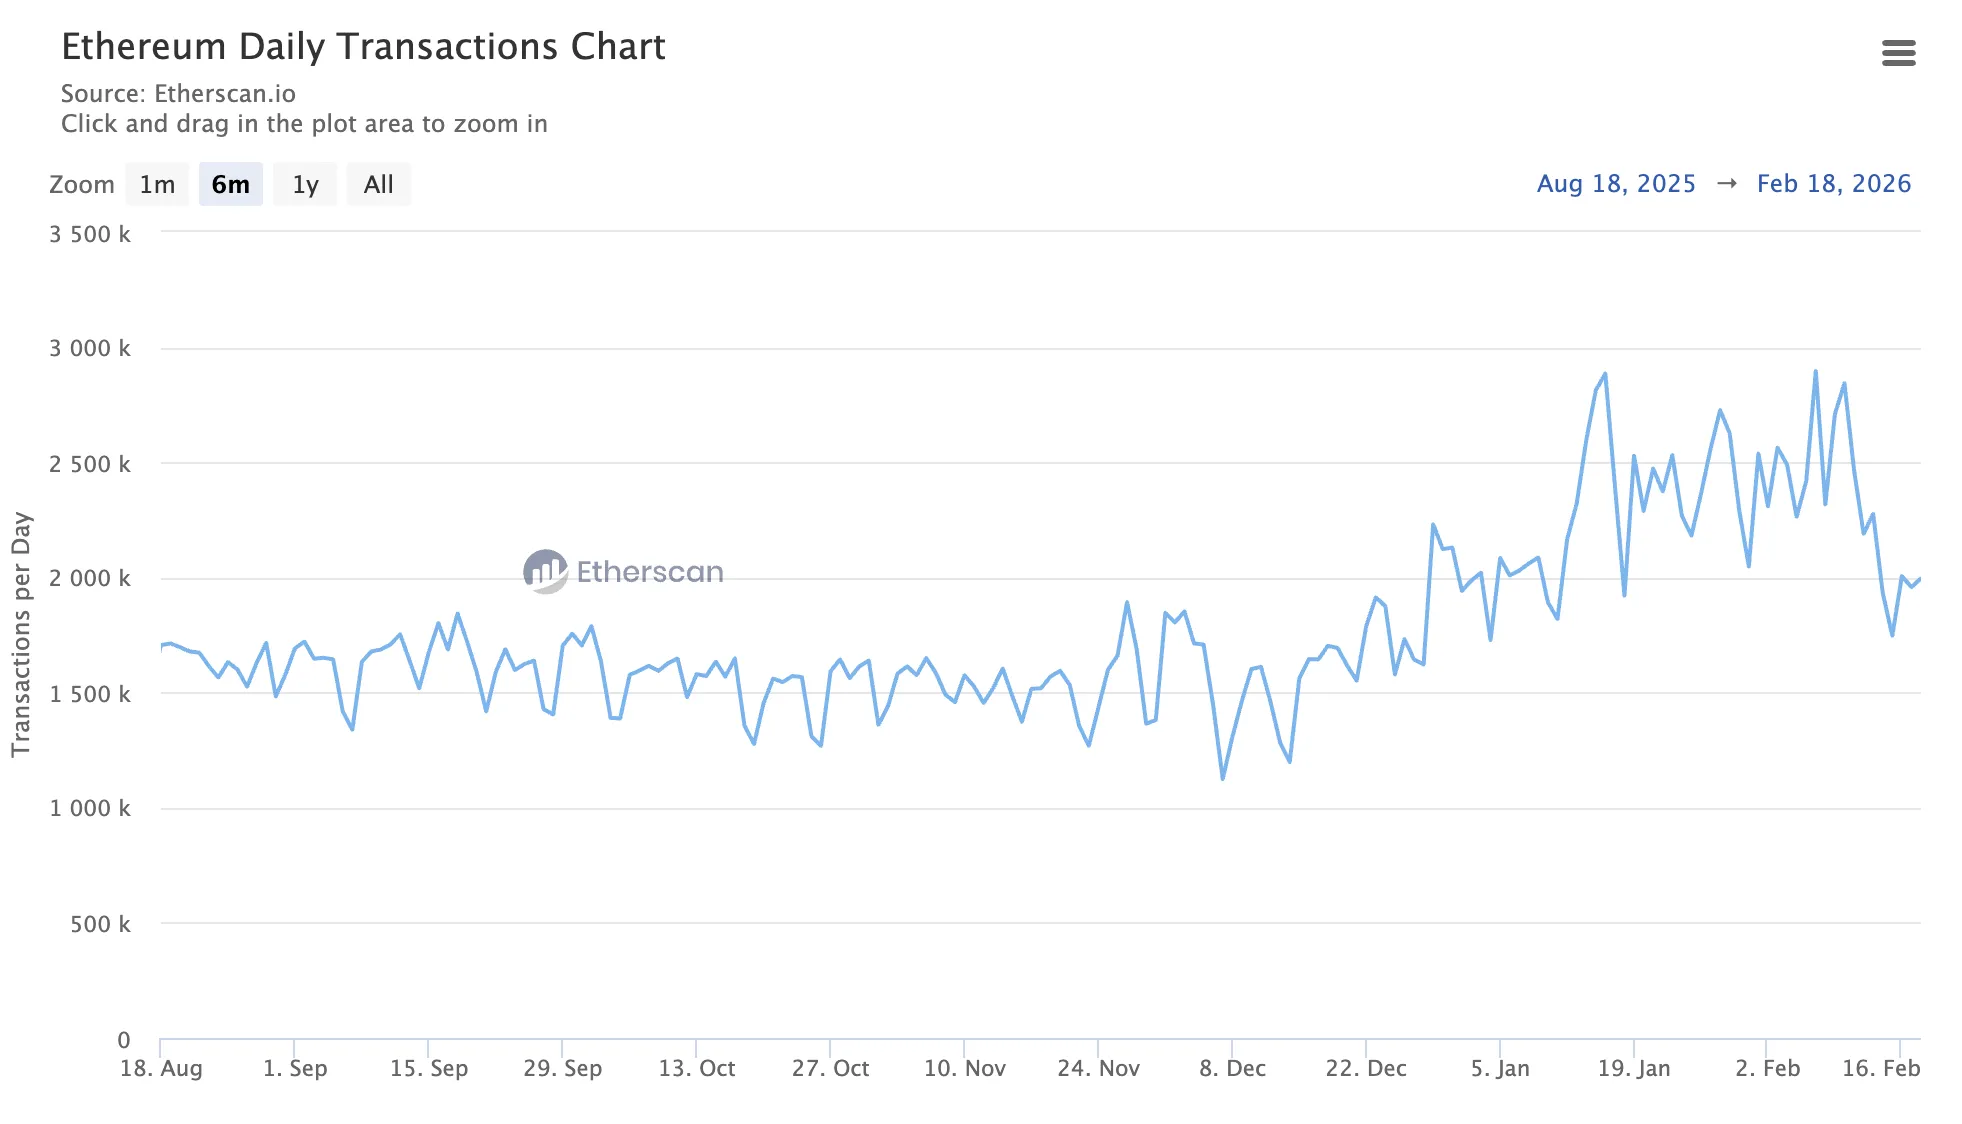Click the chart title Ethereum Daily Transactions
The image size is (1962, 1124).
coord(363,47)
